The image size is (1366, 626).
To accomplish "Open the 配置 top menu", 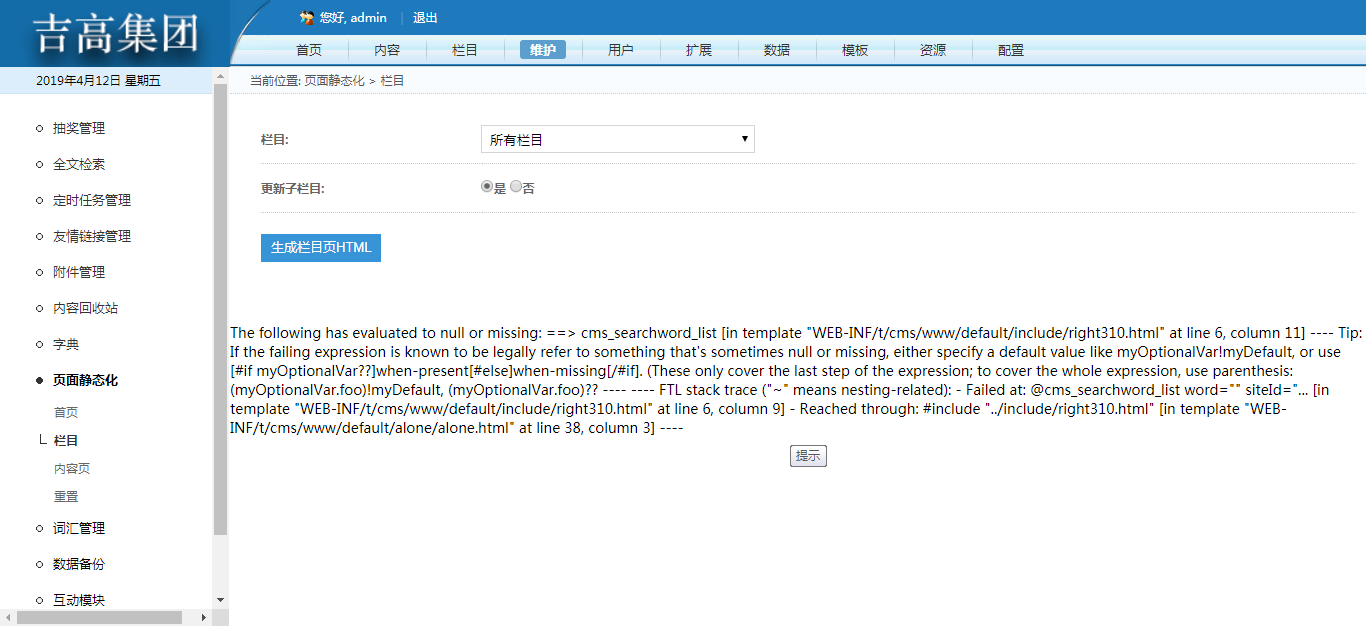I will (1011, 50).
